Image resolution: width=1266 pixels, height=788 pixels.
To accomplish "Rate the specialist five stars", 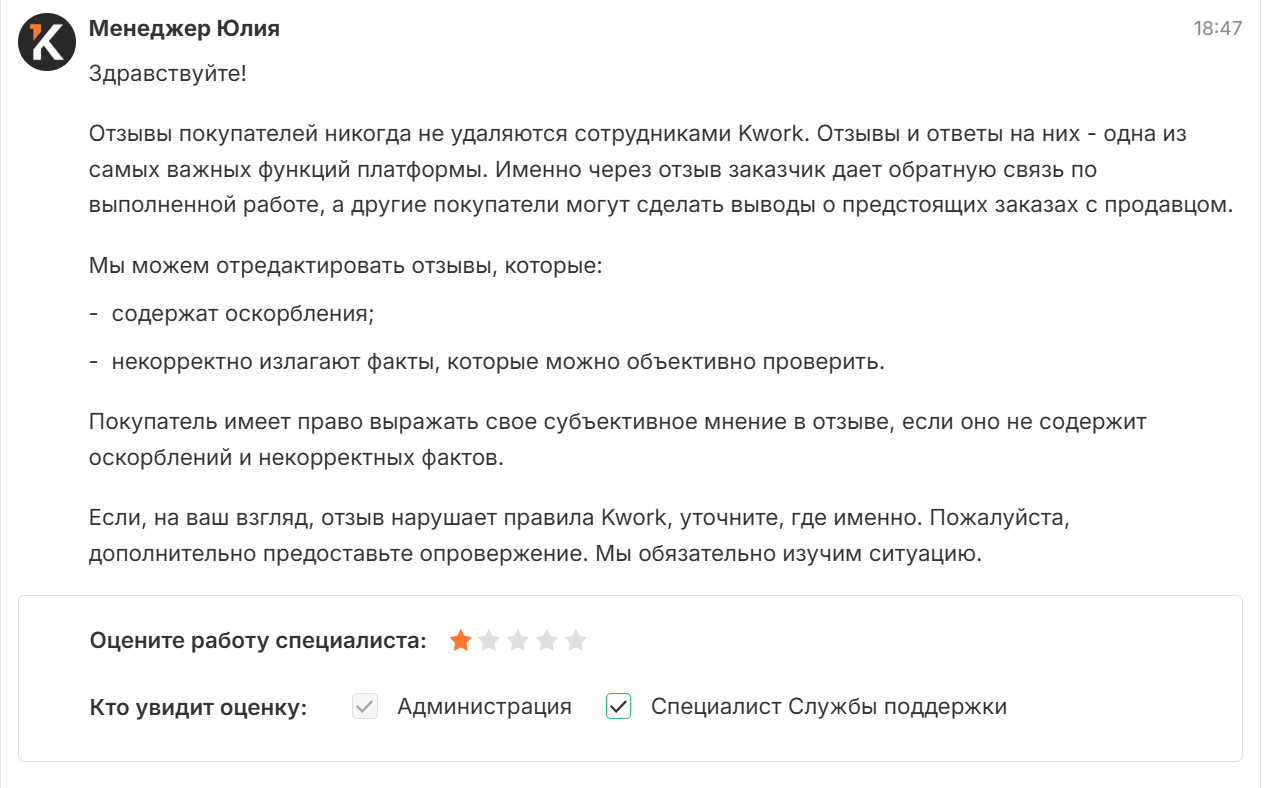I will [x=576, y=641].
